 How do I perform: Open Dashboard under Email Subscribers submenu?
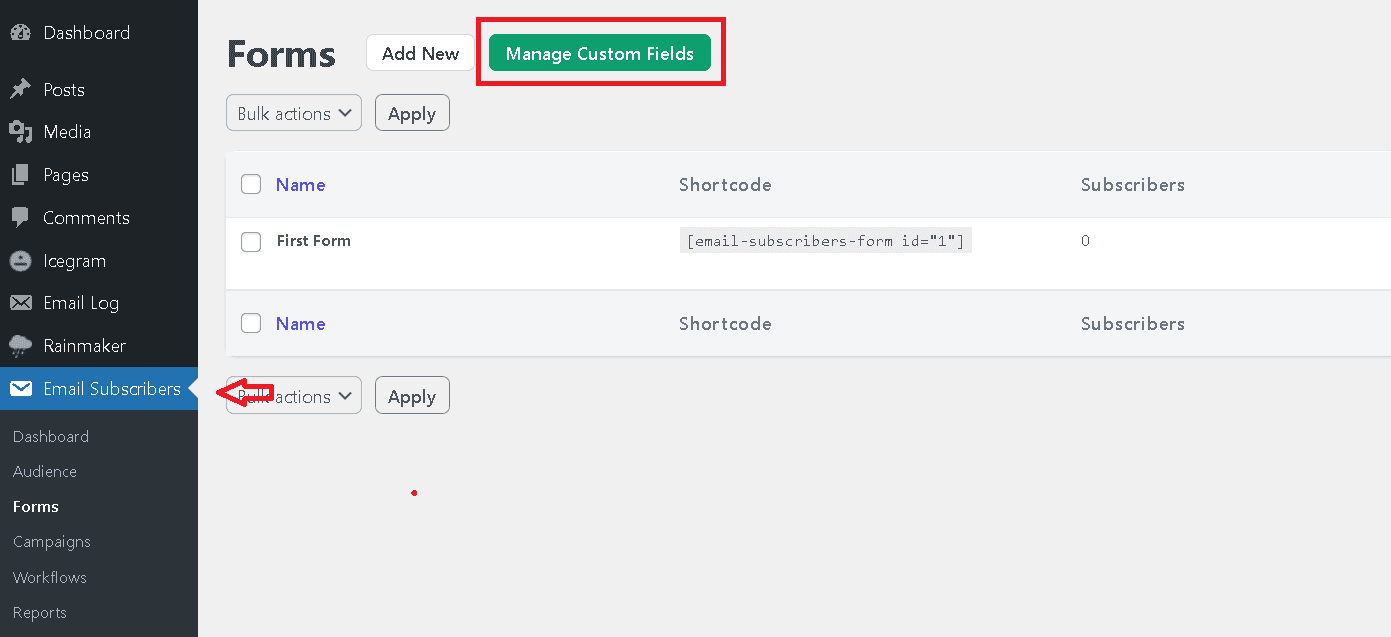tap(51, 437)
